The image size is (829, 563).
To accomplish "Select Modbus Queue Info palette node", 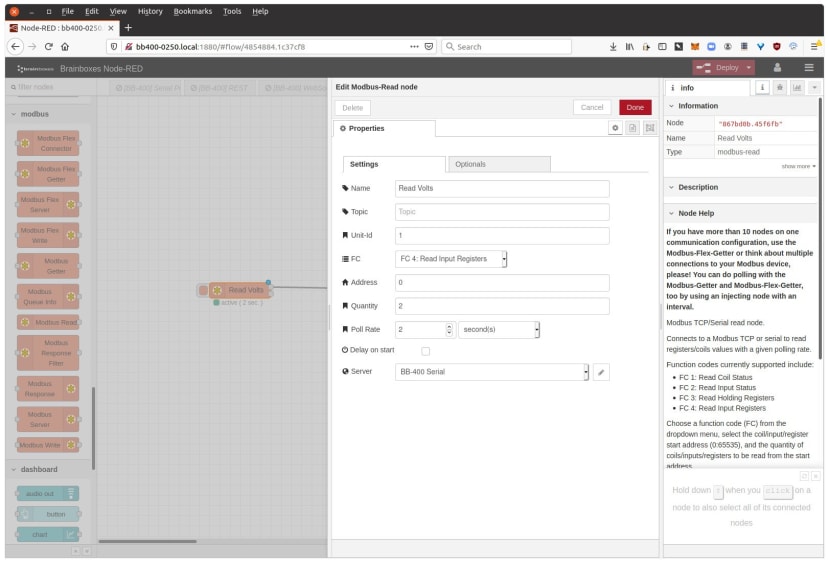I will click(x=48, y=297).
